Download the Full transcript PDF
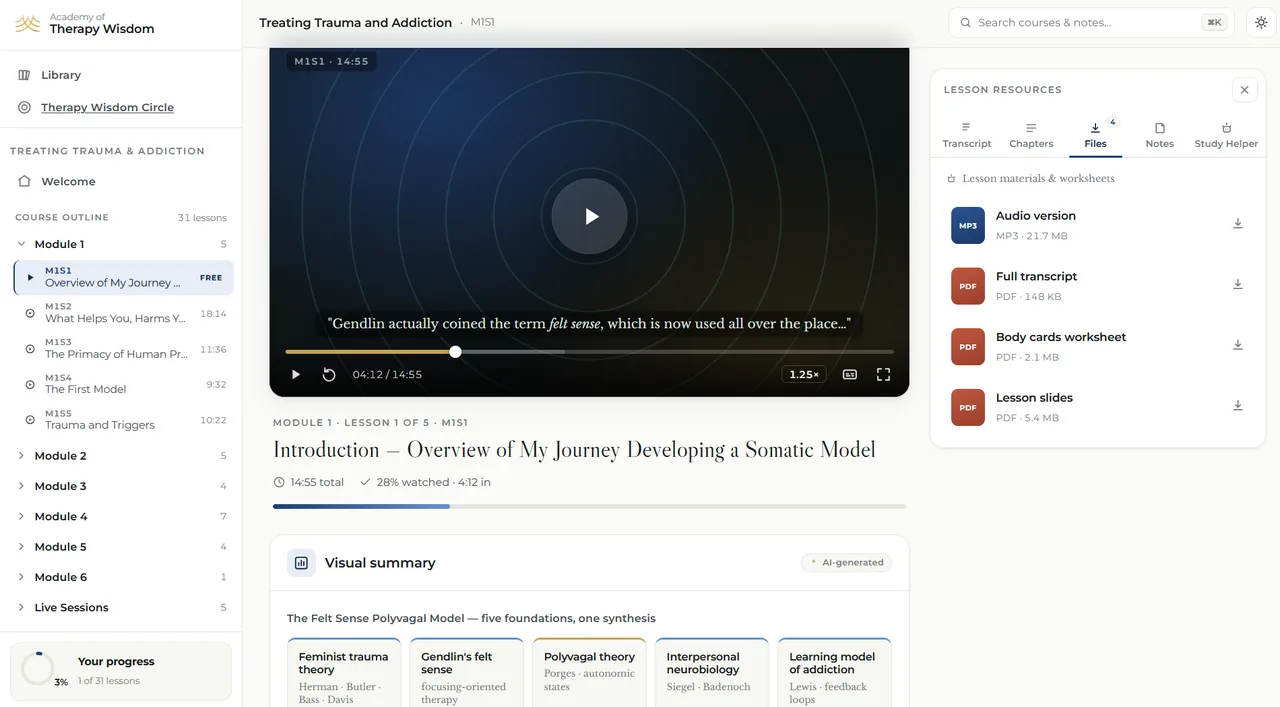1280x707 pixels. [1238, 285]
